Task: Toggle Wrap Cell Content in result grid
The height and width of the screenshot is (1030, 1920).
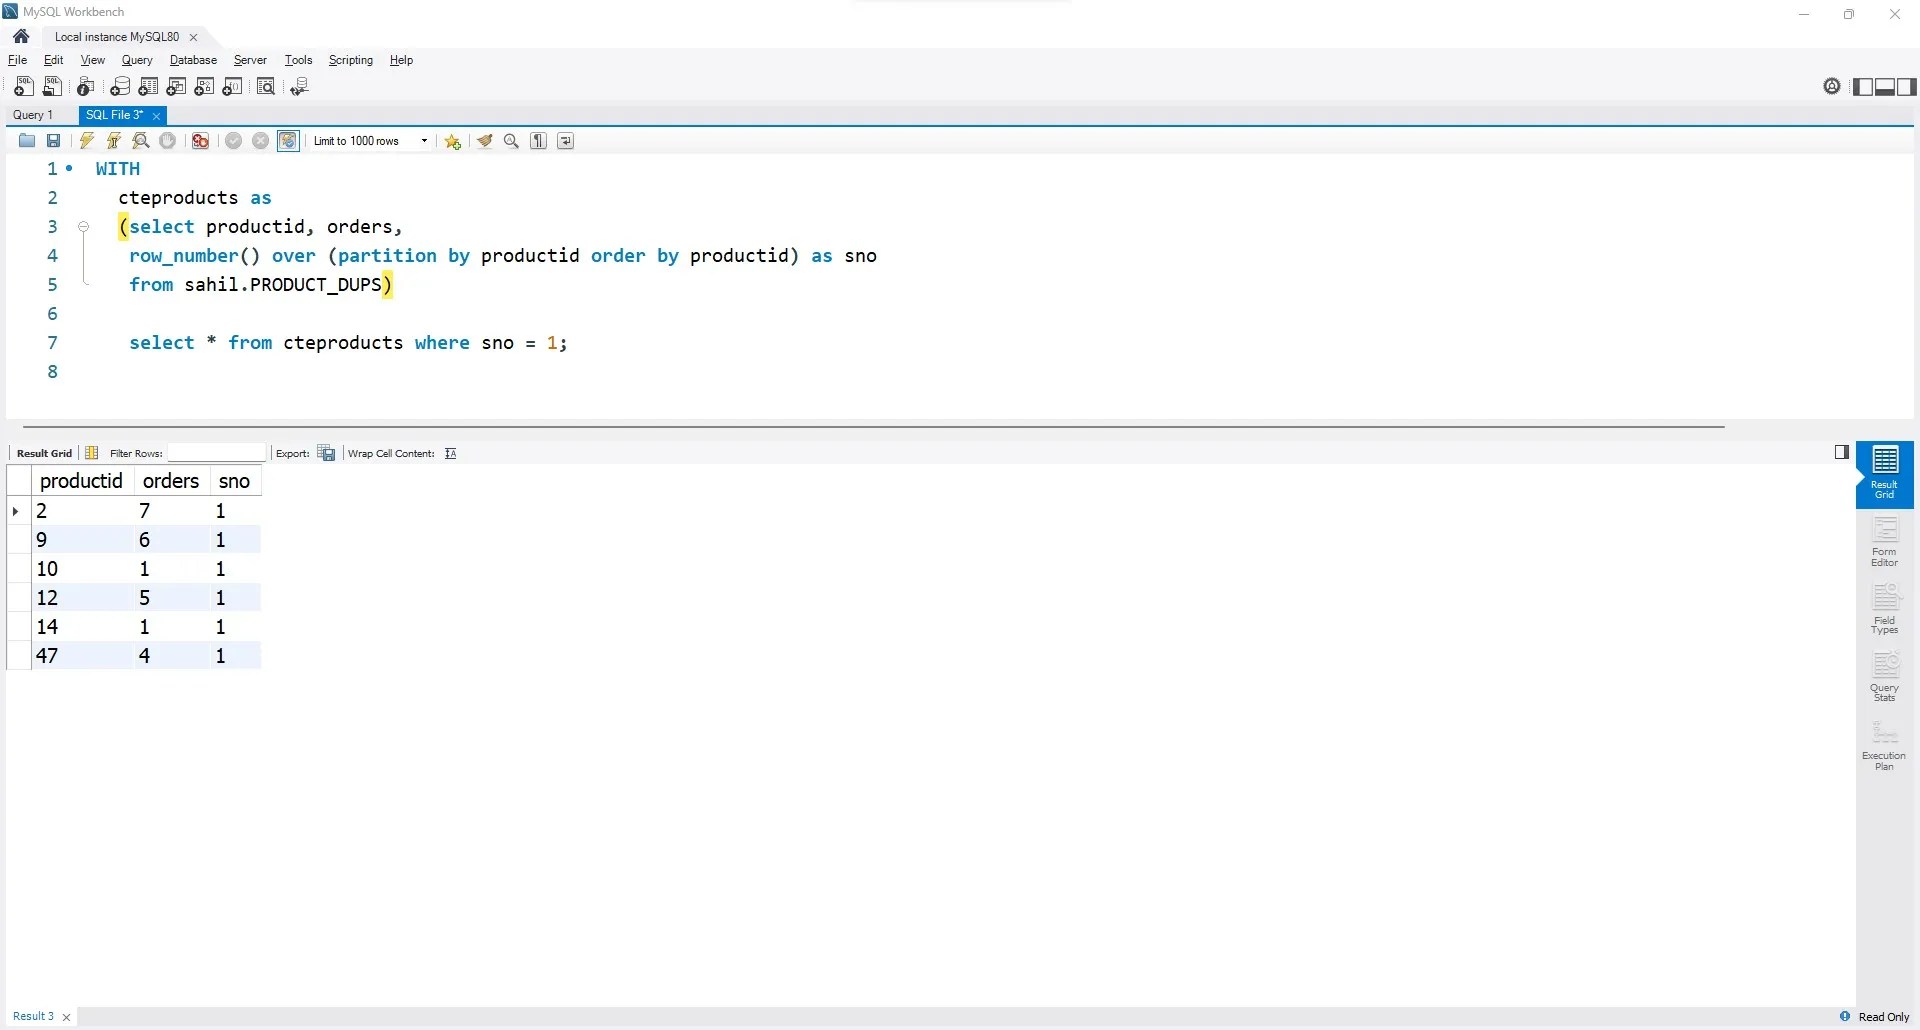Action: click(x=449, y=453)
